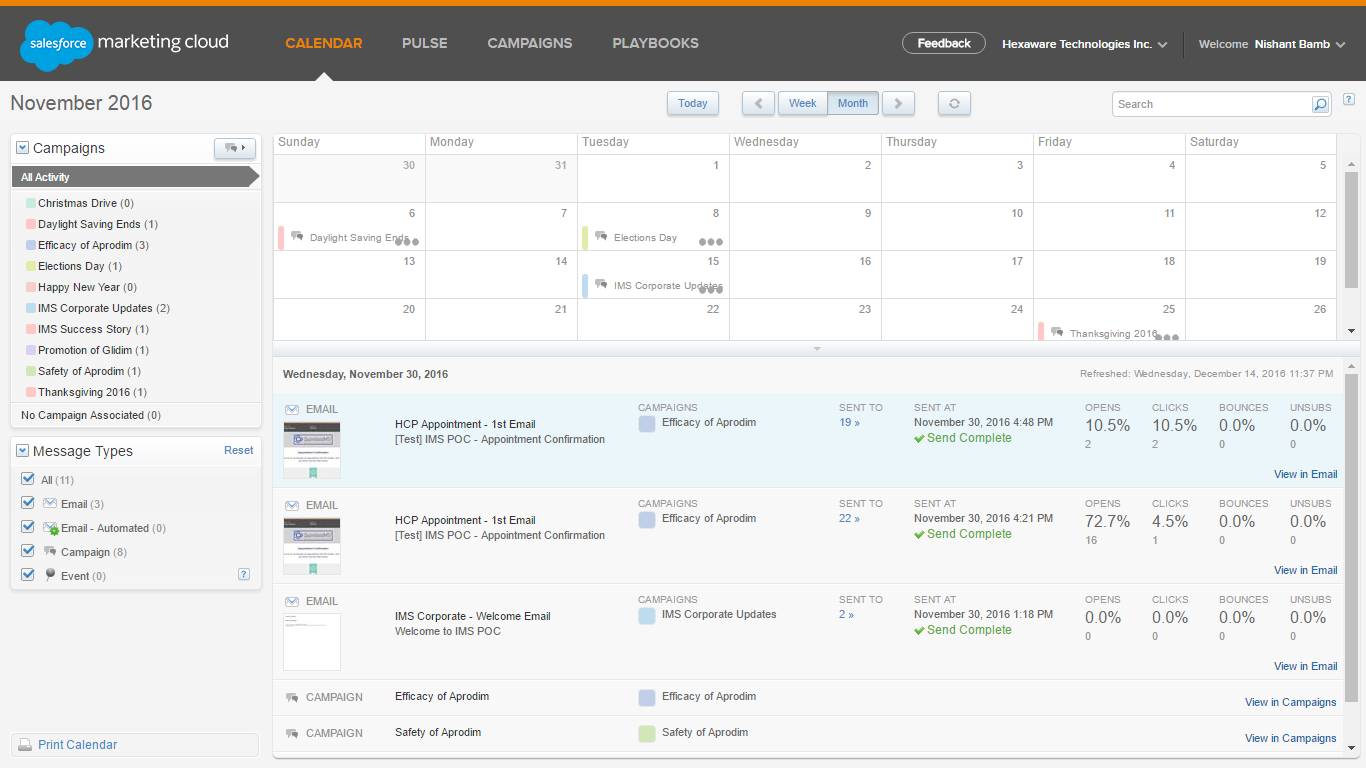The width and height of the screenshot is (1366, 768).
Task: Click the search magnifier icon
Action: point(1320,104)
